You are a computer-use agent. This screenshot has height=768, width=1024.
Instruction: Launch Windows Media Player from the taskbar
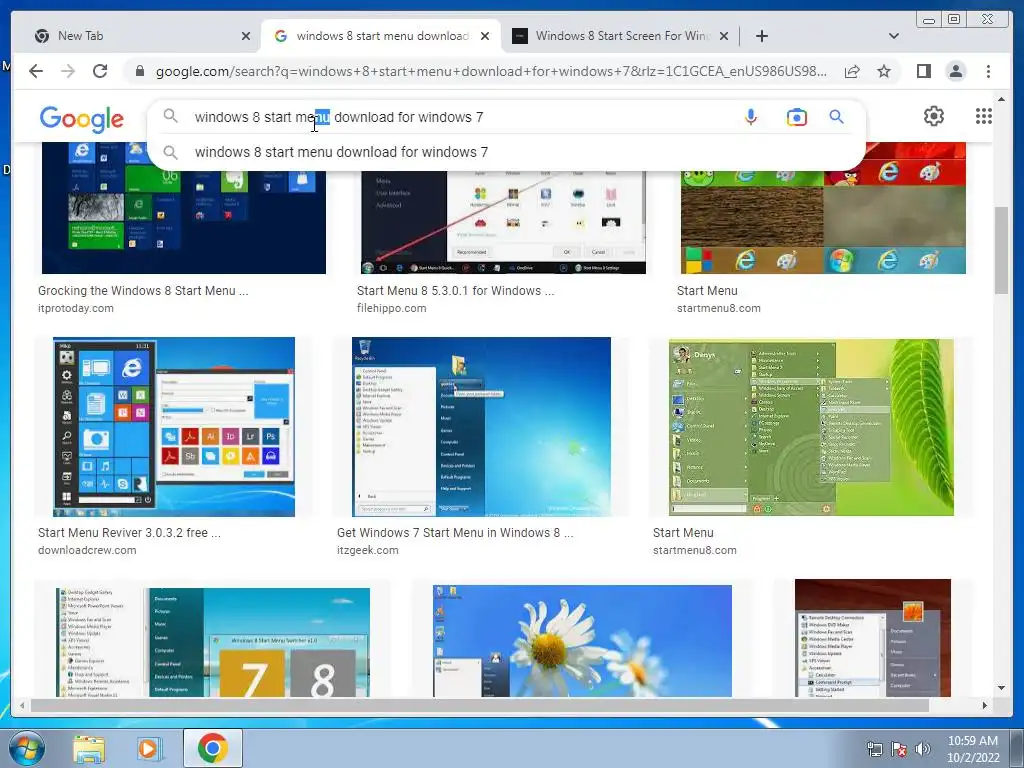[150, 748]
